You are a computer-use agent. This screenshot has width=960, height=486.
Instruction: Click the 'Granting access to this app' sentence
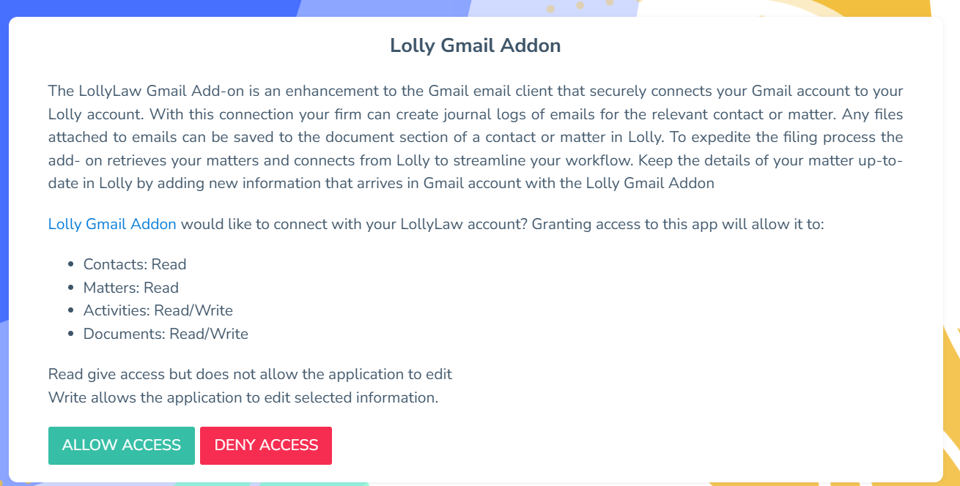click(678, 224)
